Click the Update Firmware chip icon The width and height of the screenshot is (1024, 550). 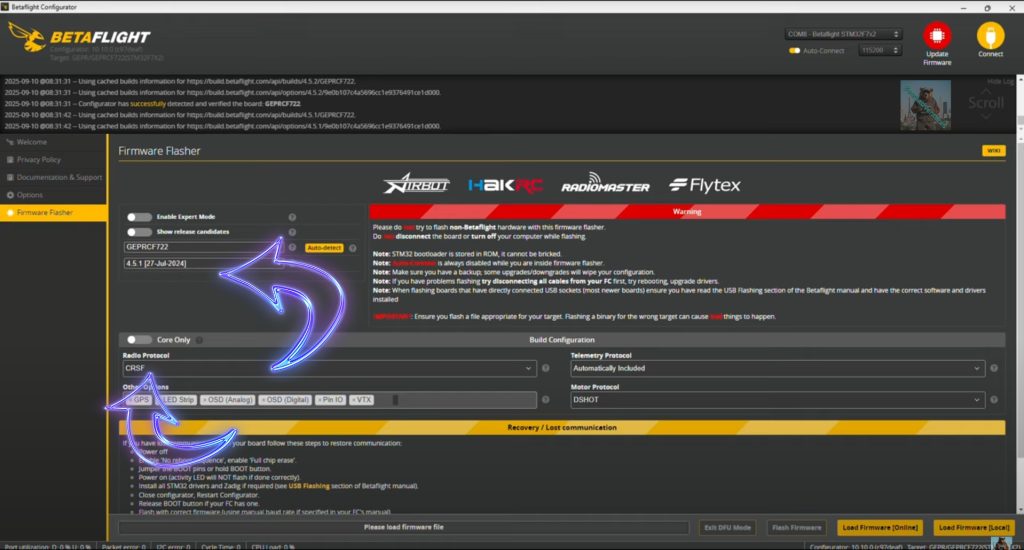point(936,35)
